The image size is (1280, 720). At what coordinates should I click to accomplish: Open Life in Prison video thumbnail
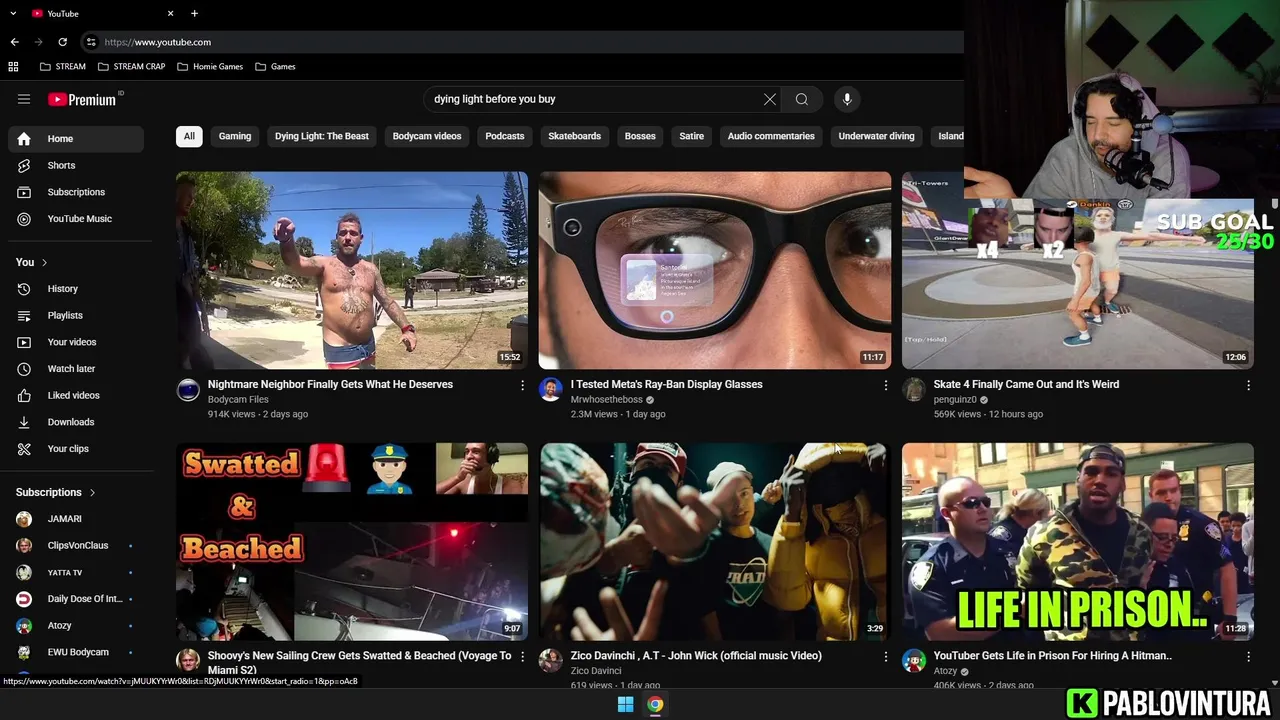coord(1078,541)
